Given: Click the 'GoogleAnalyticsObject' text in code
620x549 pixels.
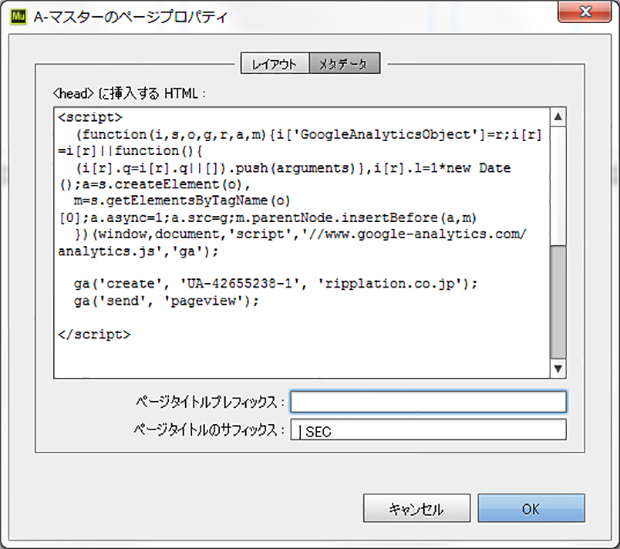Looking at the screenshot, I should point(388,135).
